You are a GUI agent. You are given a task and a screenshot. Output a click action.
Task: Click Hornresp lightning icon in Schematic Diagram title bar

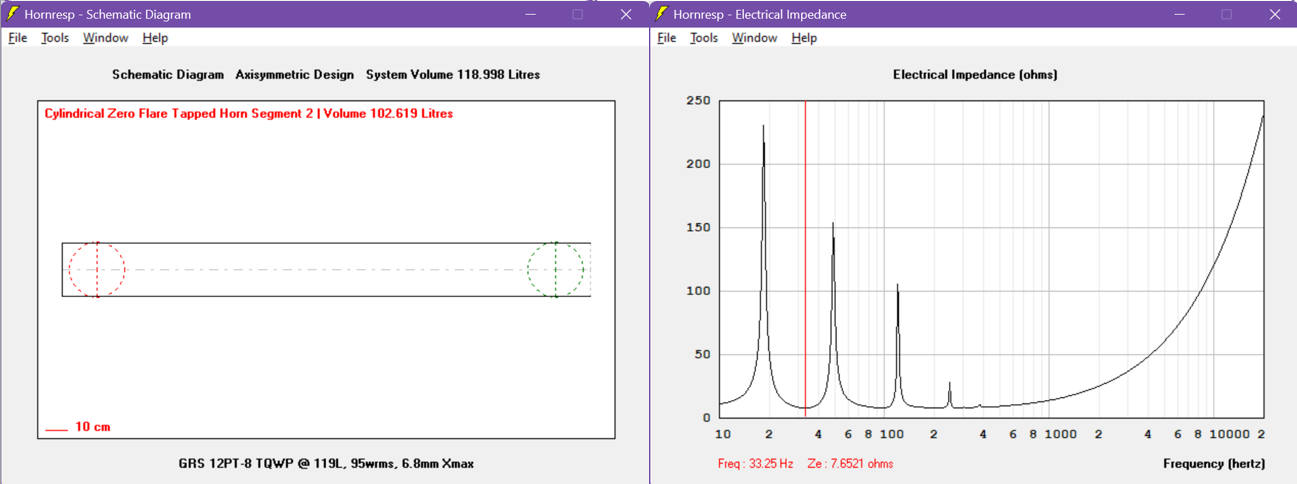13,14
